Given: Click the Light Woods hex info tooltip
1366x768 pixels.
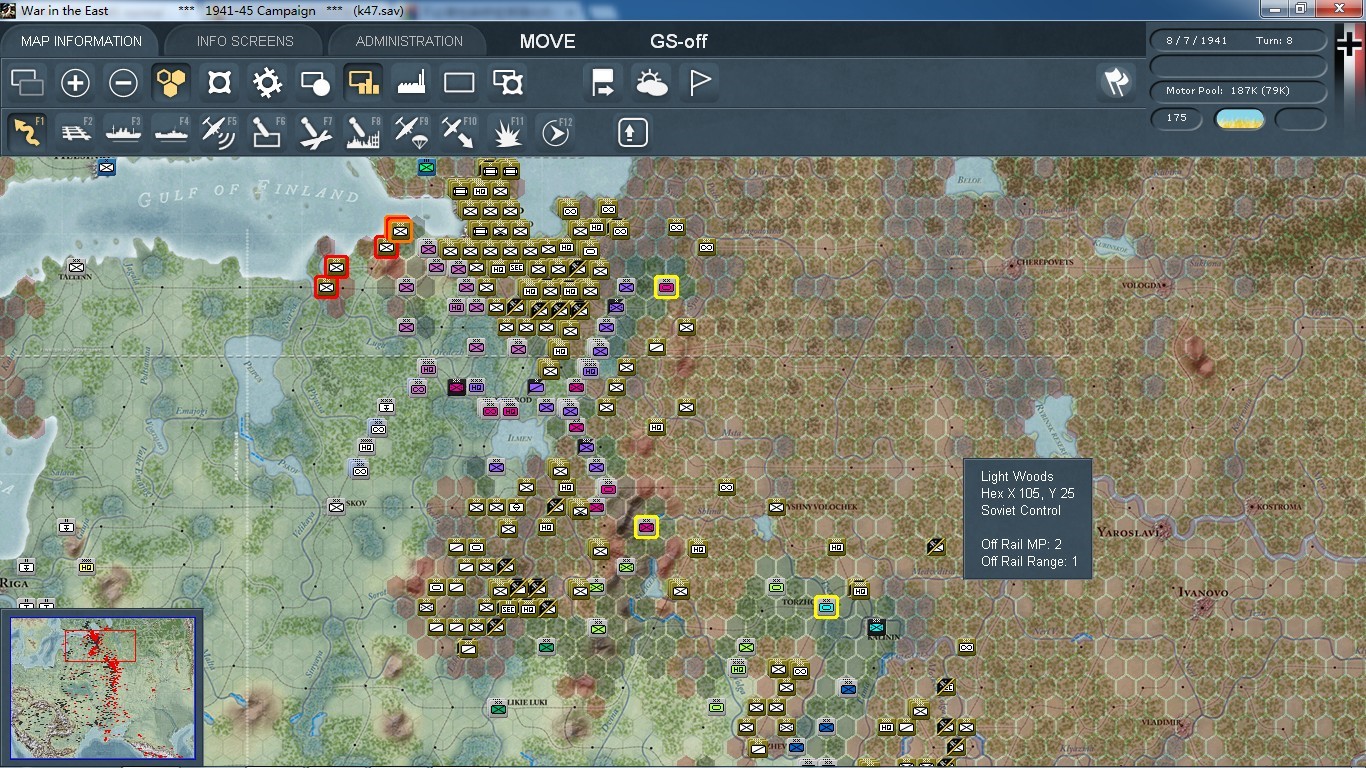Looking at the screenshot, I should [x=1028, y=518].
